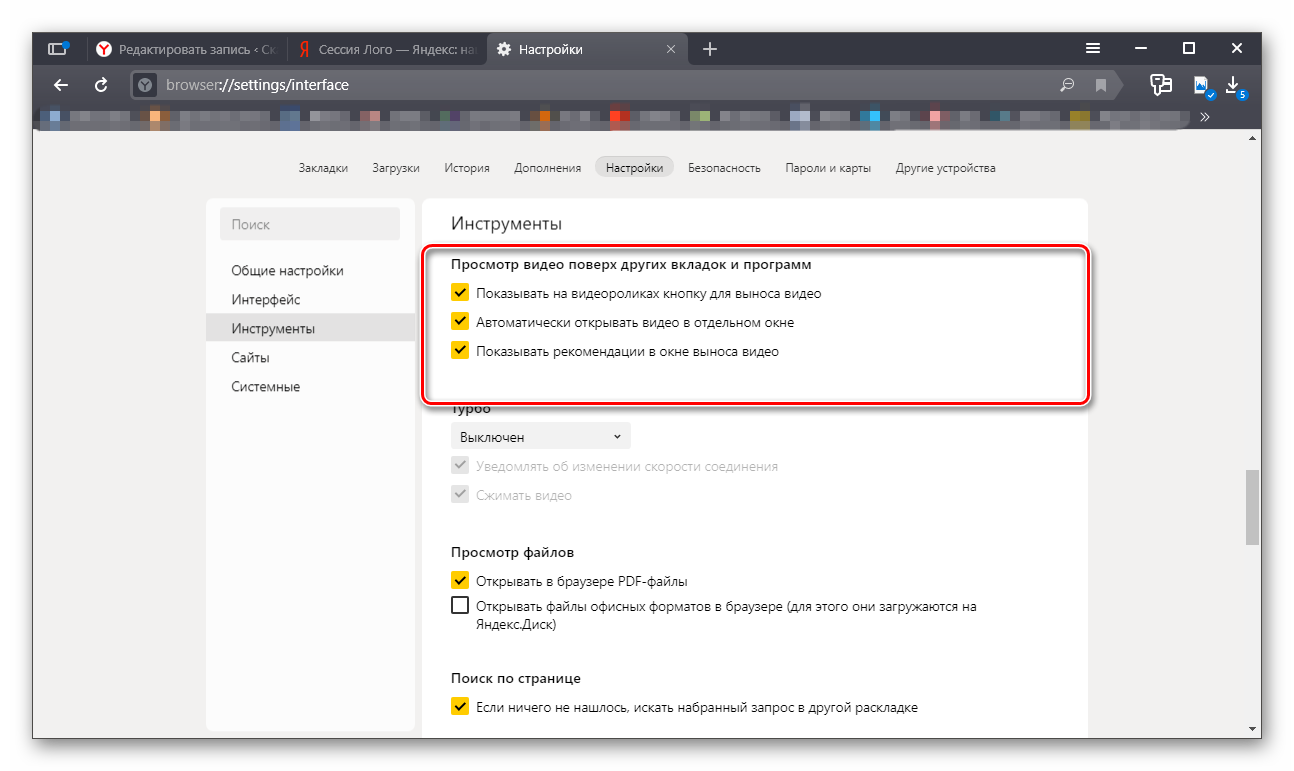1294x771 pixels.
Task: Click the gear icon on Настройки tab
Action: pyautogui.click(x=503, y=49)
